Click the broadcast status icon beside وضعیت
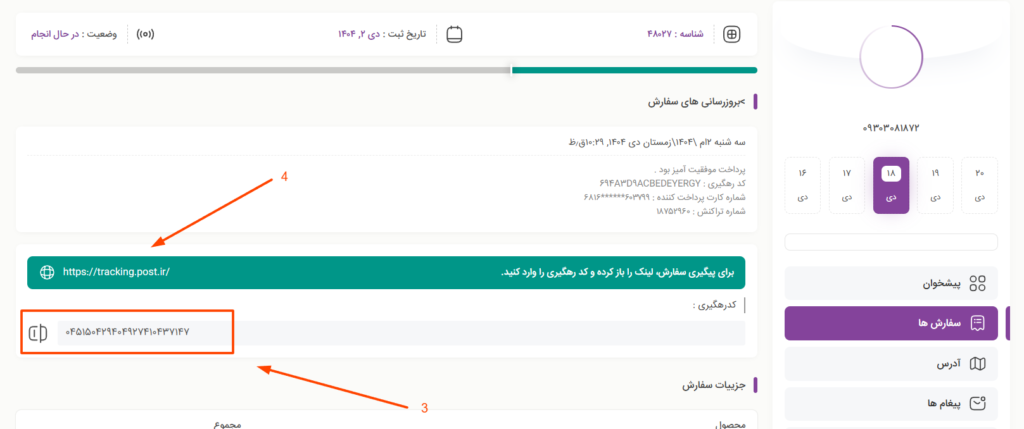 [145, 34]
